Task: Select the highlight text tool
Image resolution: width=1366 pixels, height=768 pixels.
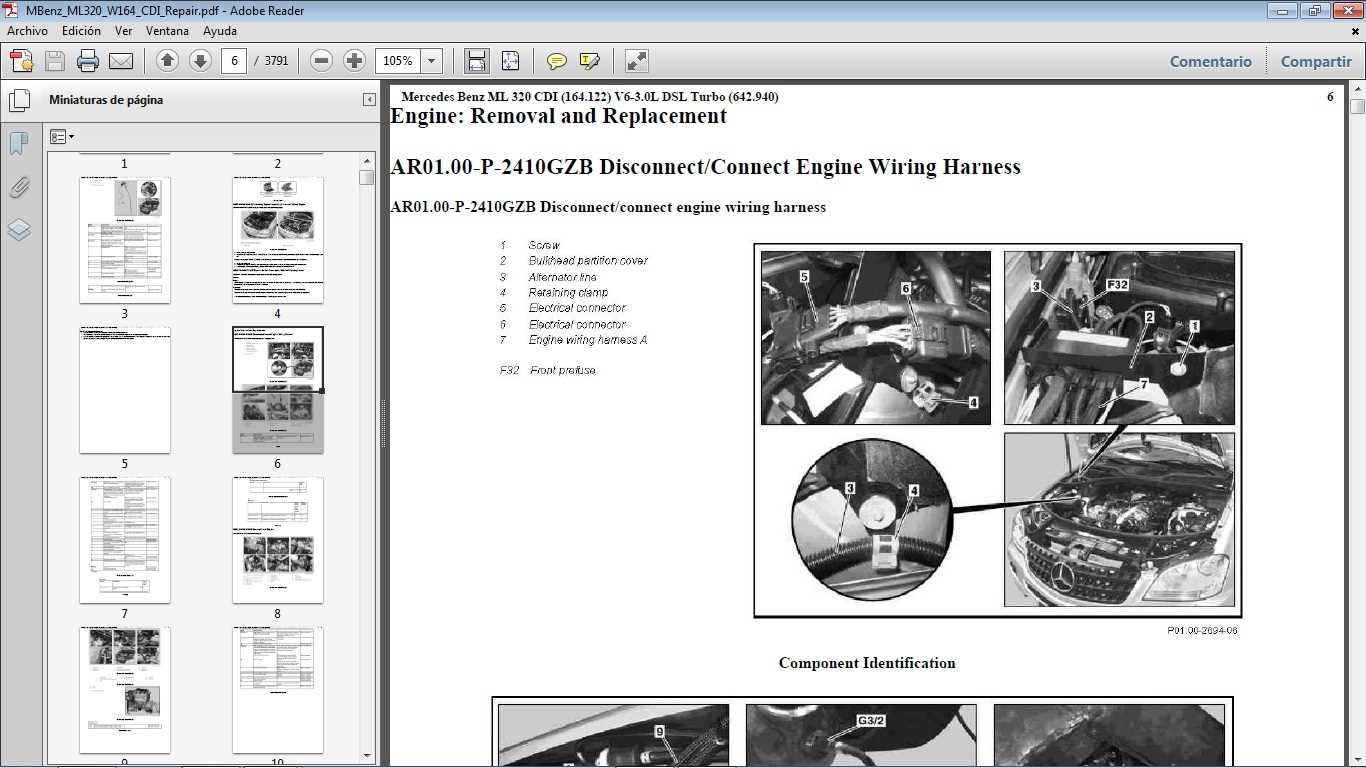Action: [590, 61]
